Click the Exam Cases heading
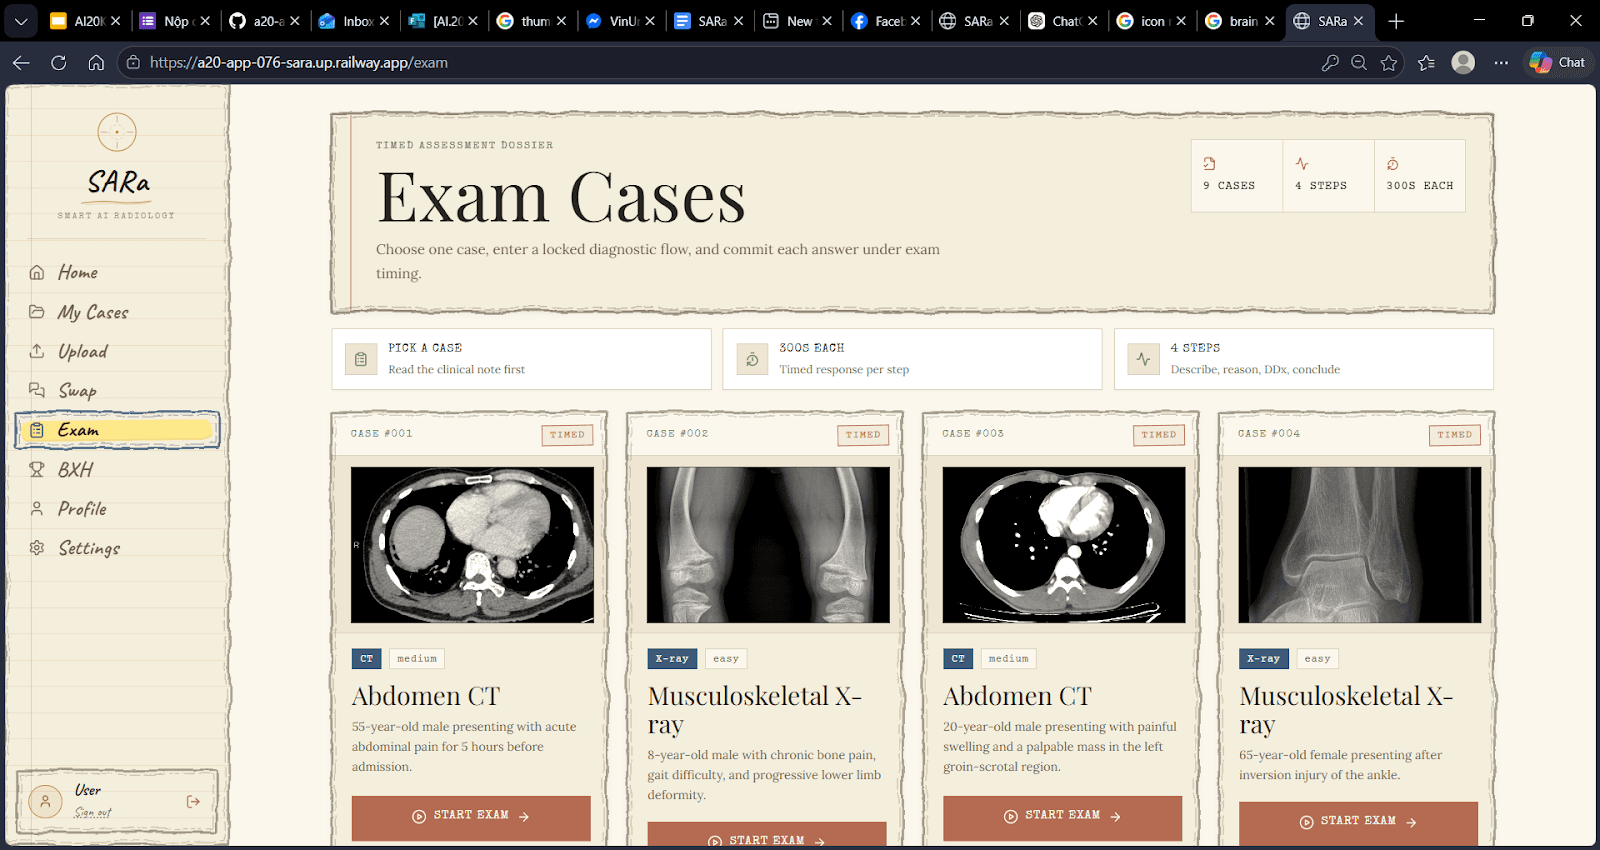1600x850 pixels. [x=561, y=198]
